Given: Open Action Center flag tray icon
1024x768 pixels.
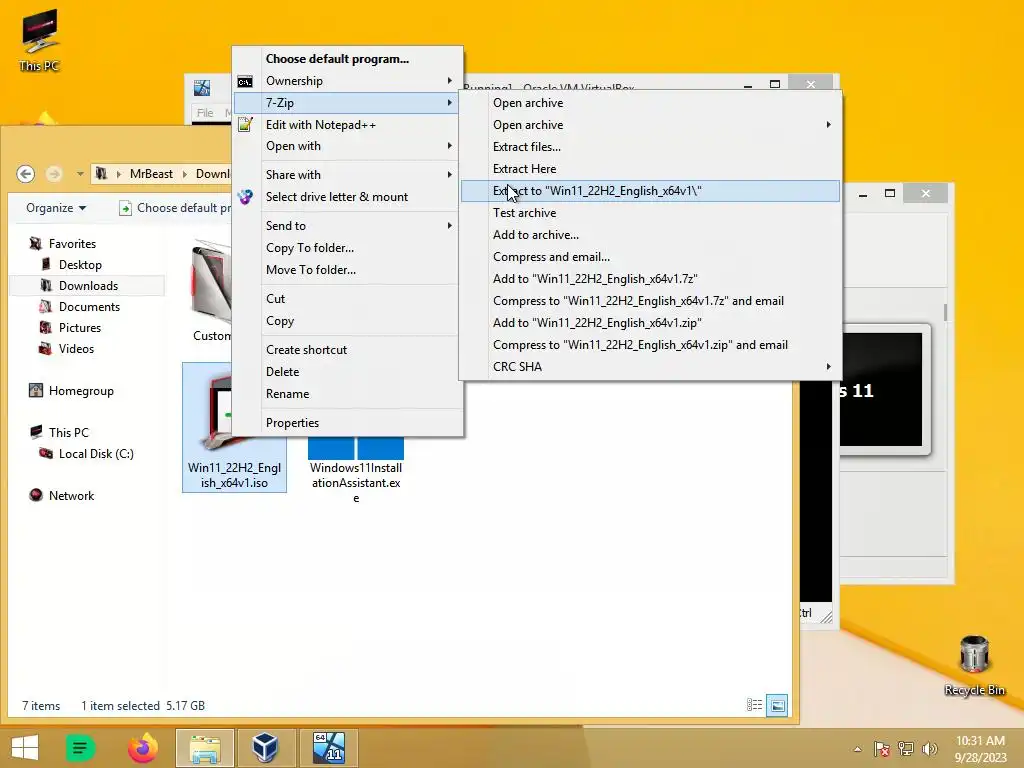Looking at the screenshot, I should click(882, 748).
